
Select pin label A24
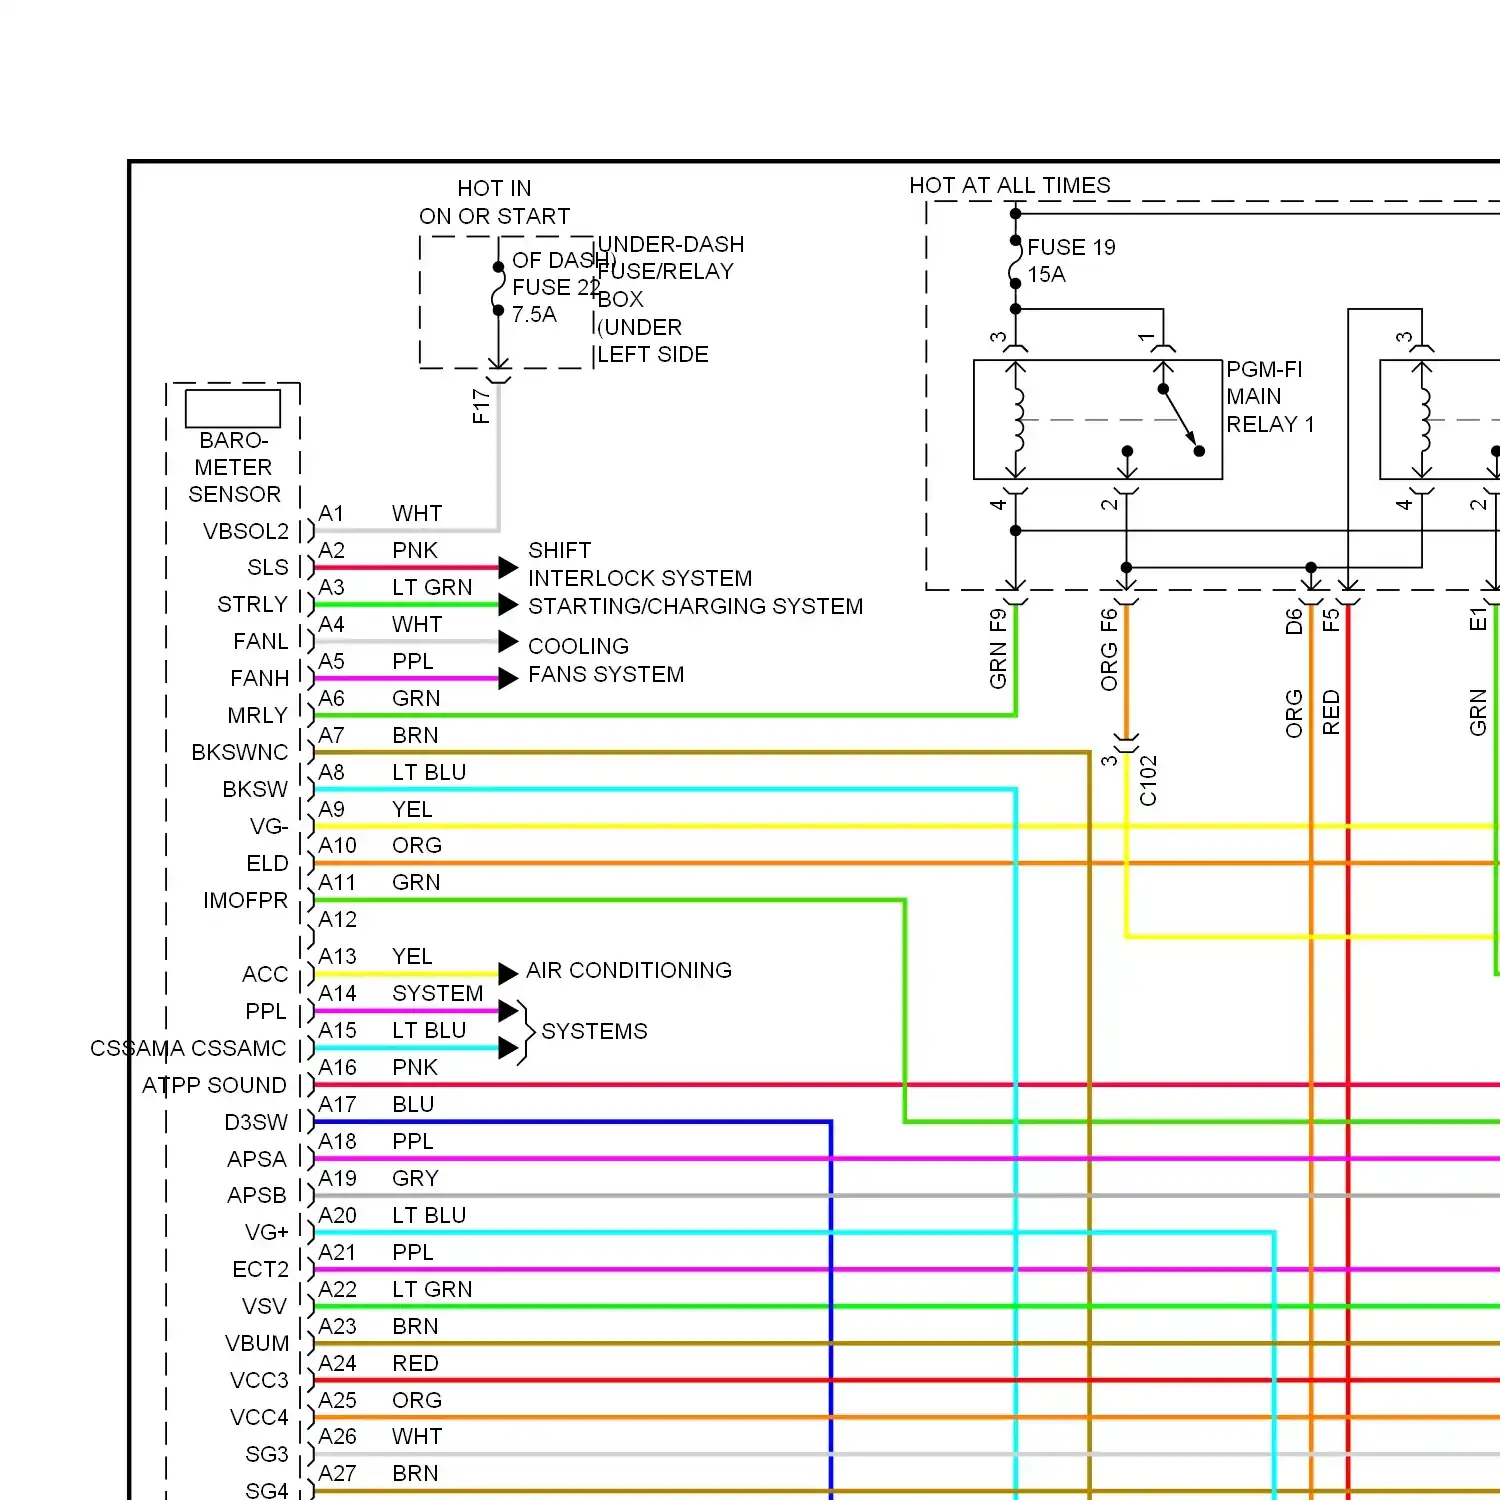[x=337, y=1363]
